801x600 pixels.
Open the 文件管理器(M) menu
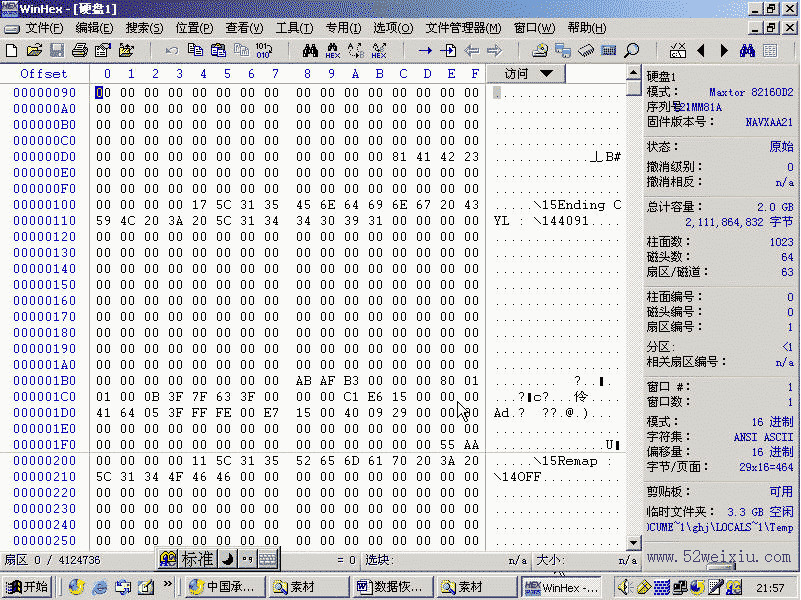[x=463, y=28]
